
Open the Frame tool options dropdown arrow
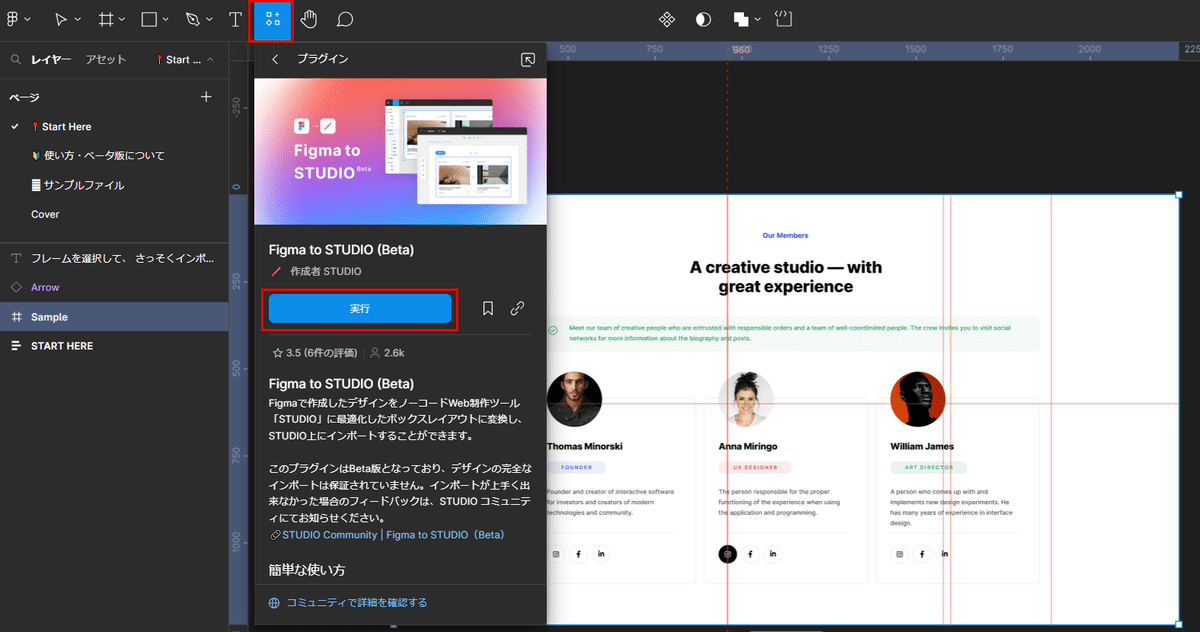click(x=121, y=20)
